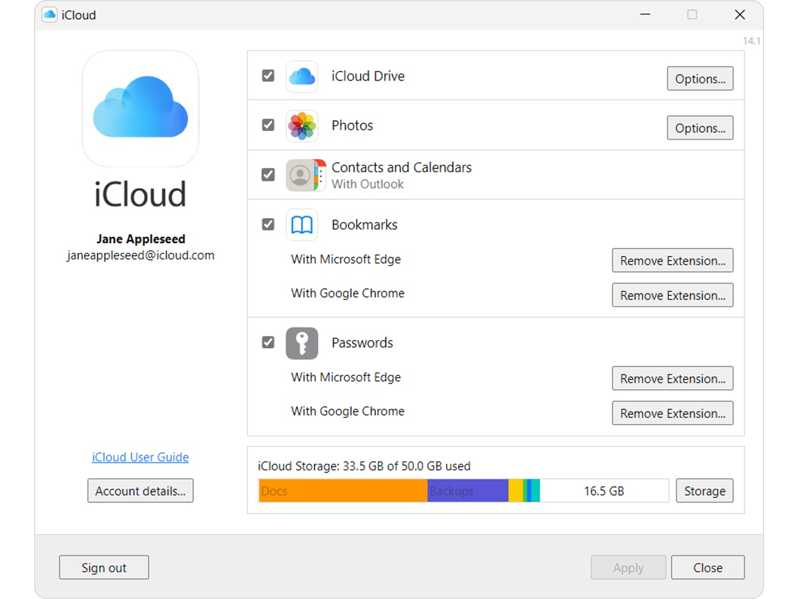Click the orange Docs storage segment
The width and height of the screenshot is (800, 599).
(x=343, y=491)
